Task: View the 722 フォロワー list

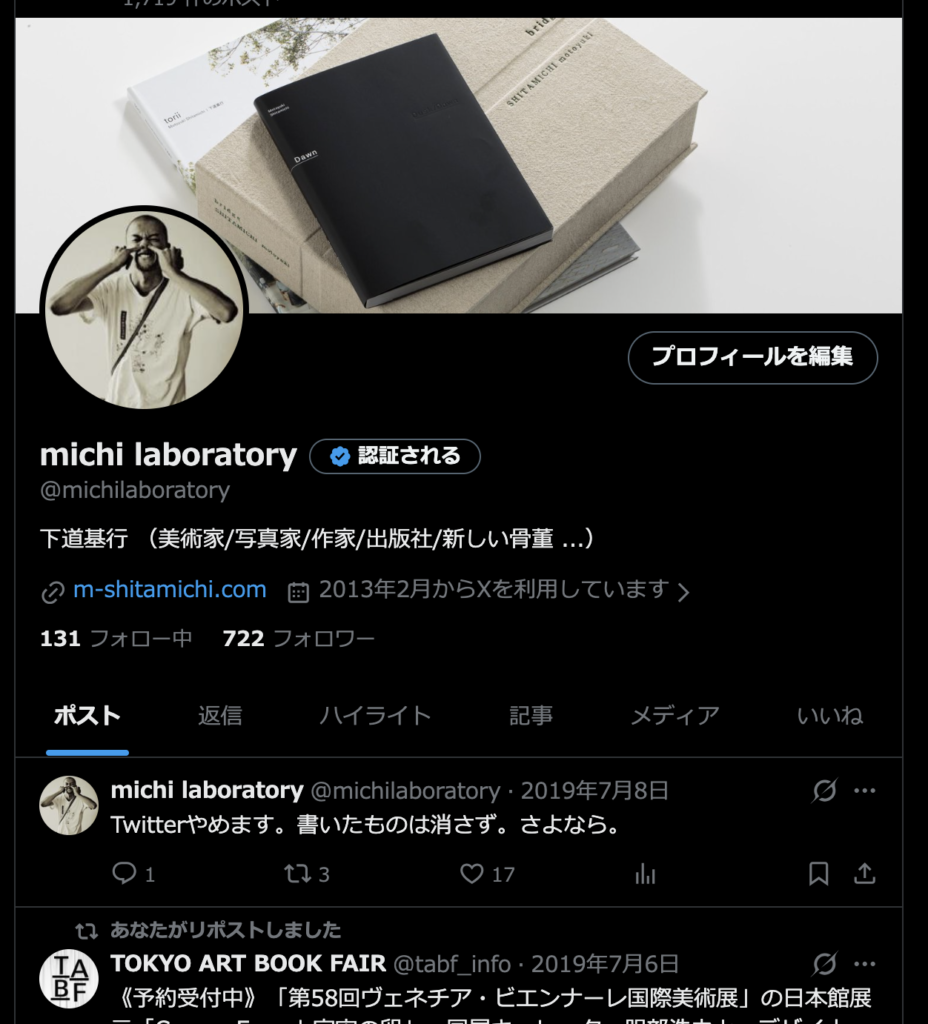Action: click(x=298, y=638)
